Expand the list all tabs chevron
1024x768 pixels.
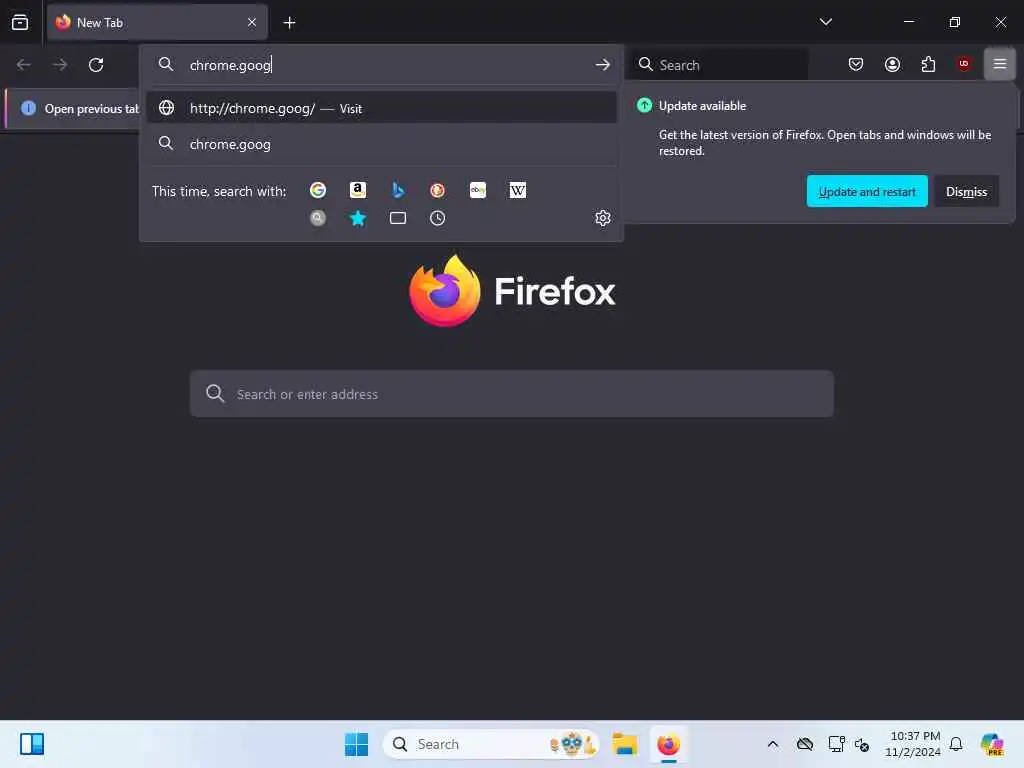point(825,22)
